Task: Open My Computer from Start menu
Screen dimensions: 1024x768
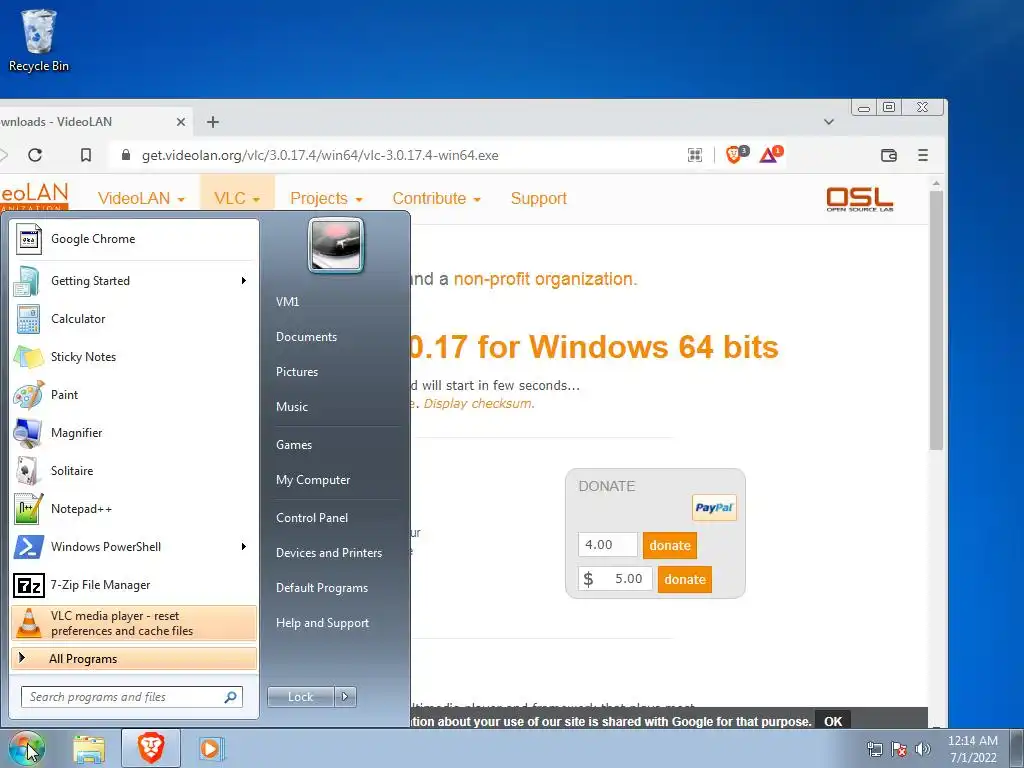Action: [313, 480]
